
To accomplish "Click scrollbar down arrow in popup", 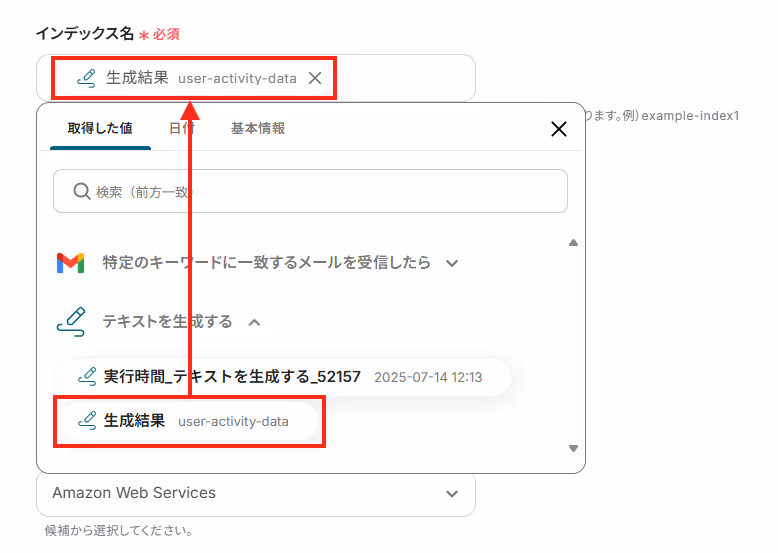I will pyautogui.click(x=574, y=448).
